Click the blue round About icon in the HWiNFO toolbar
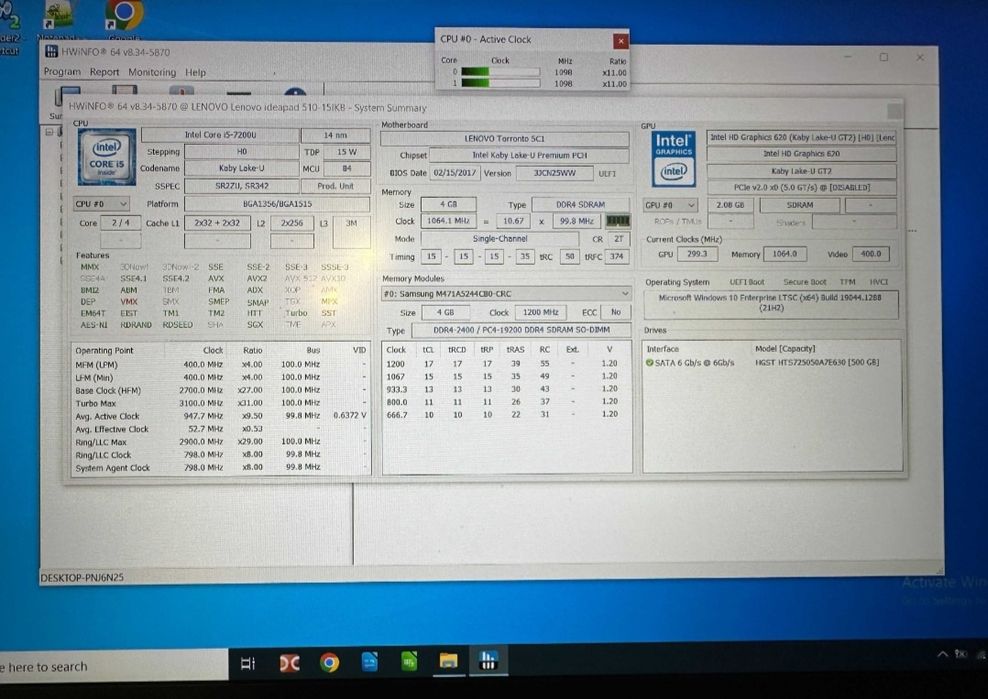 pos(295,92)
